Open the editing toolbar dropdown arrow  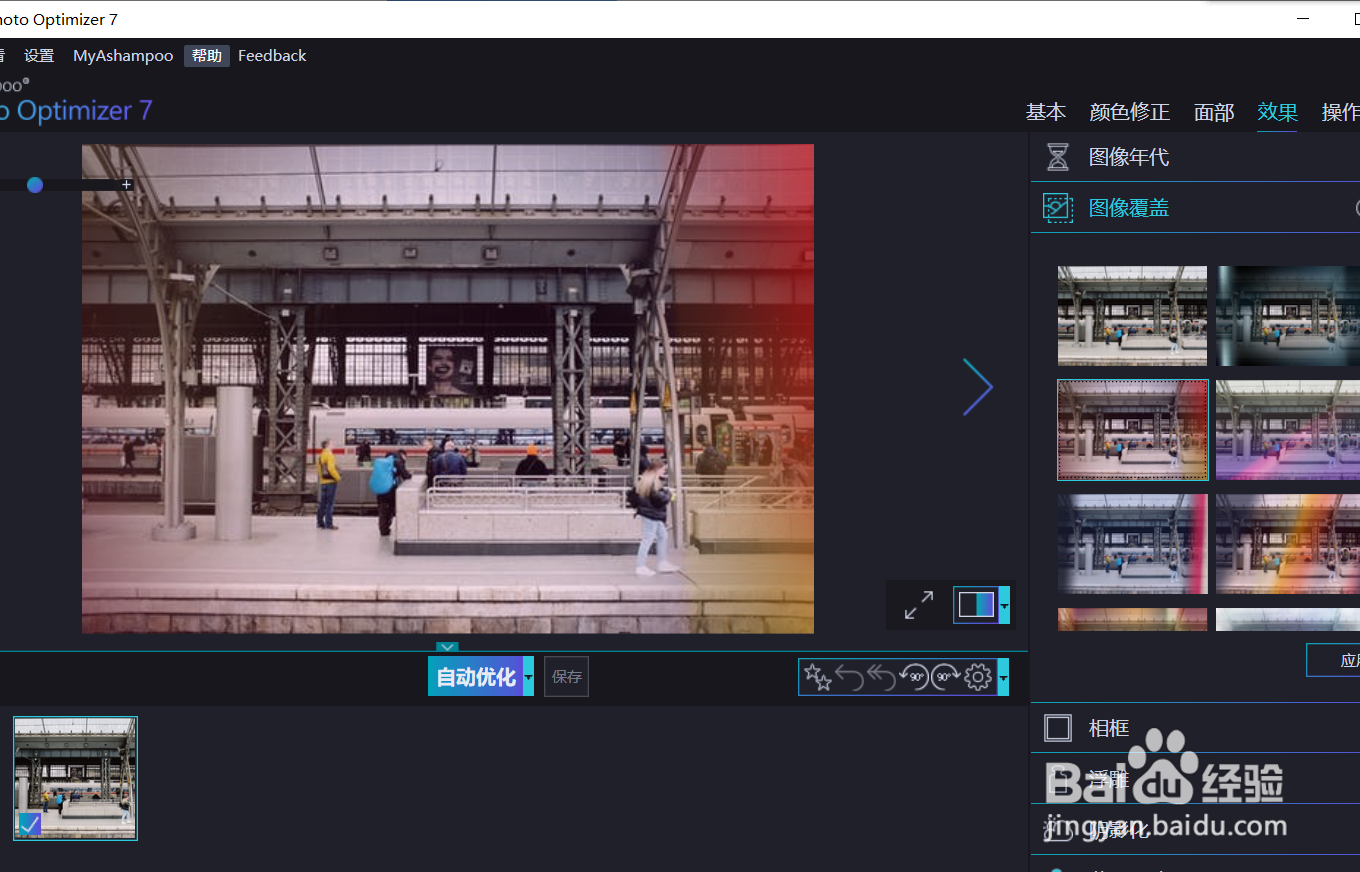[1003, 677]
